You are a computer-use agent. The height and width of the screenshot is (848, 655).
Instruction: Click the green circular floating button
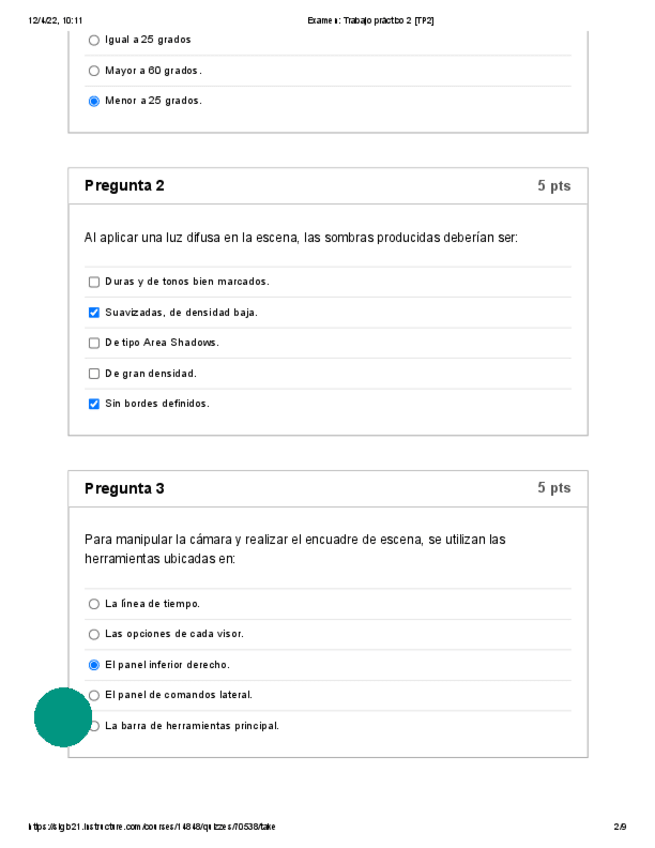pos(63,717)
